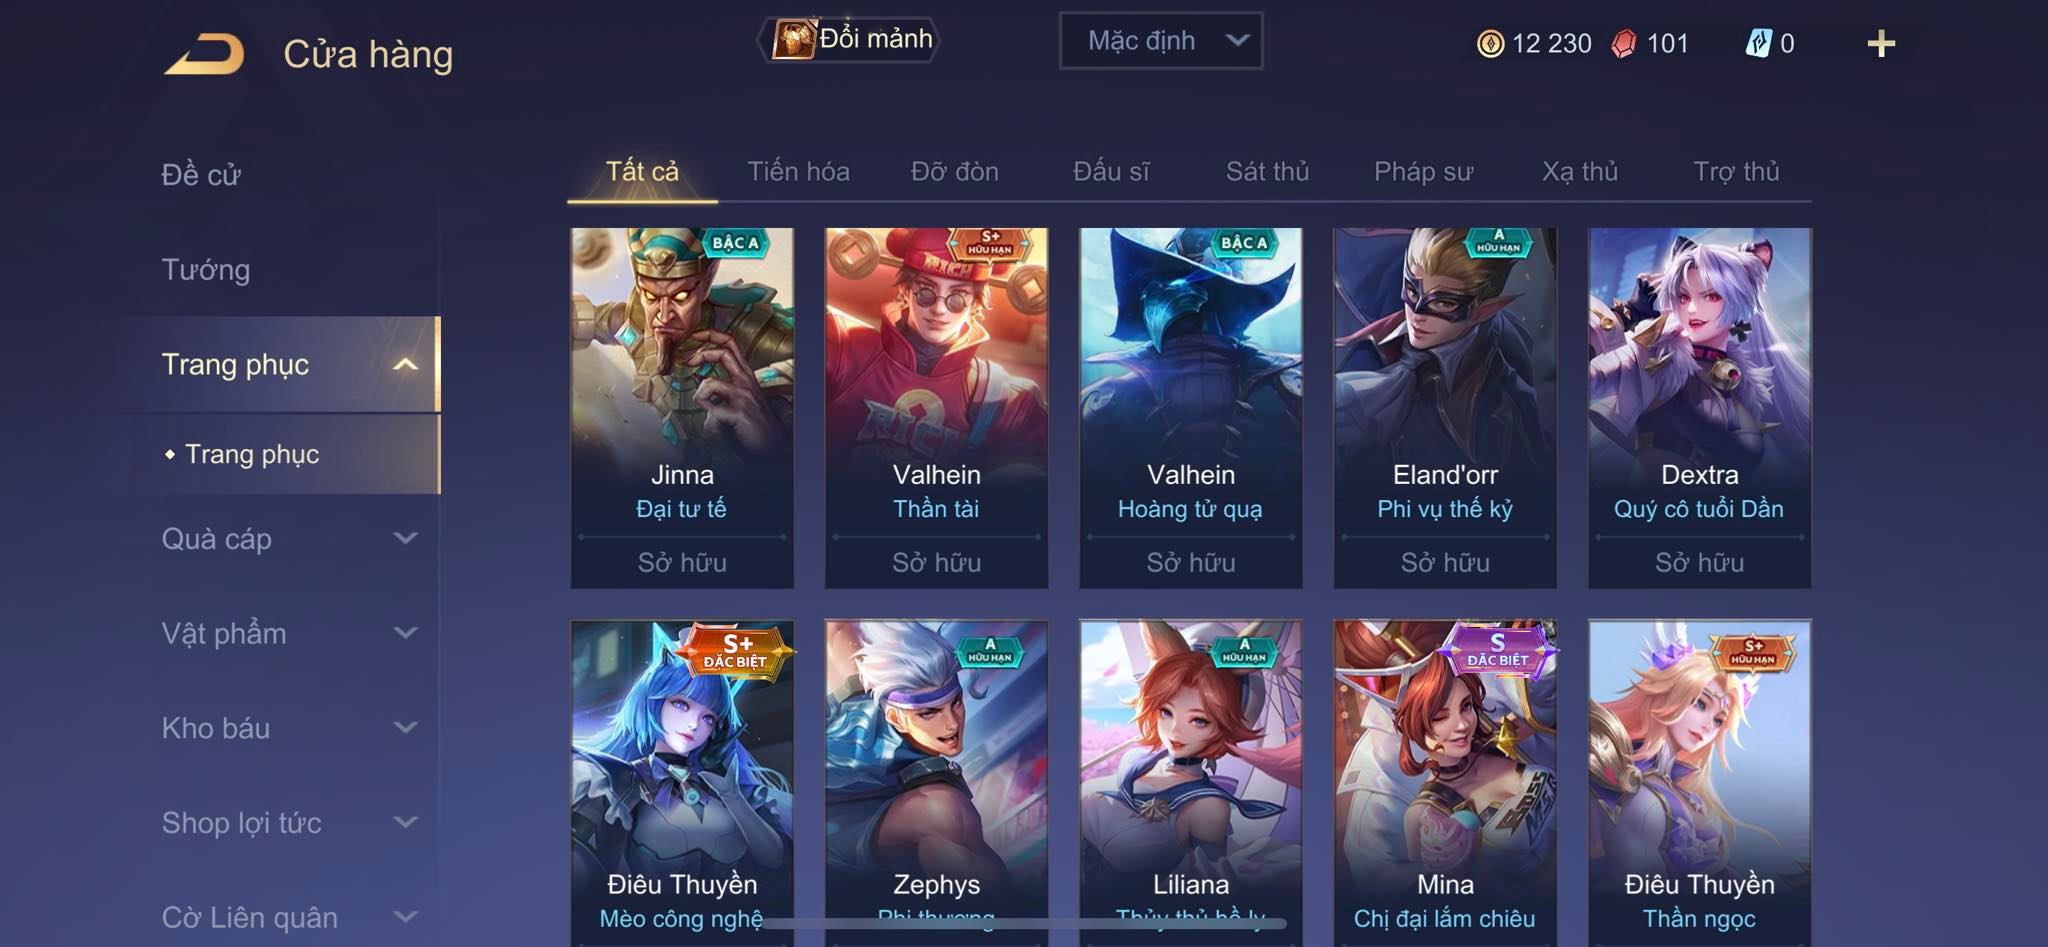Click the blue voucher ticket icon
The width and height of the screenshot is (2048, 947).
click(1759, 43)
